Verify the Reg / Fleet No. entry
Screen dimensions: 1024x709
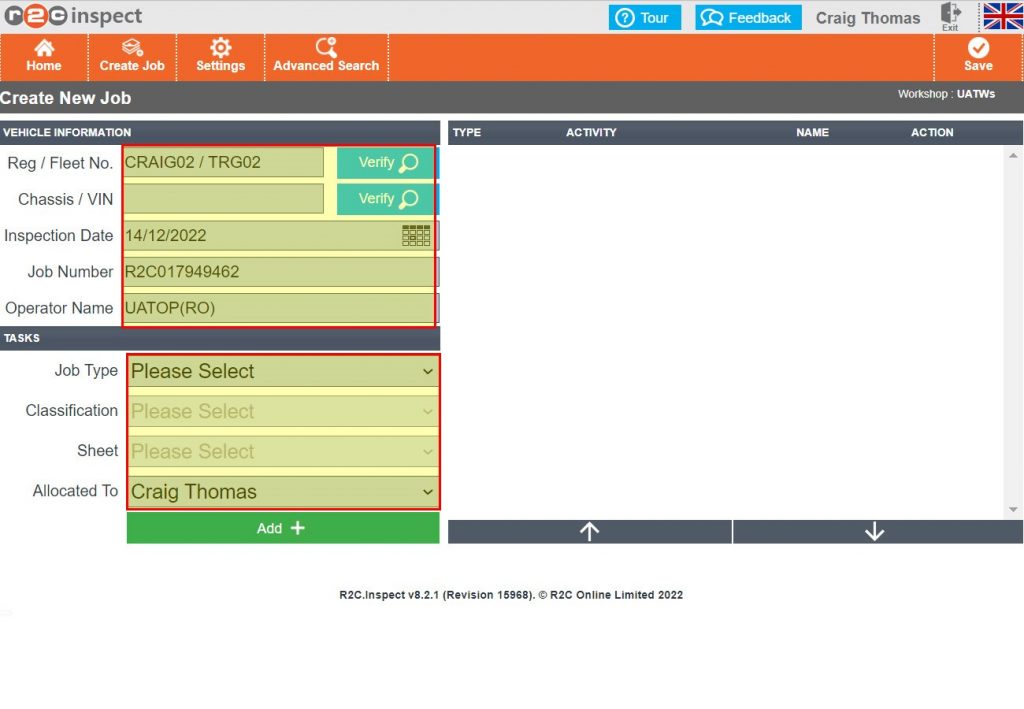pyautogui.click(x=386, y=163)
